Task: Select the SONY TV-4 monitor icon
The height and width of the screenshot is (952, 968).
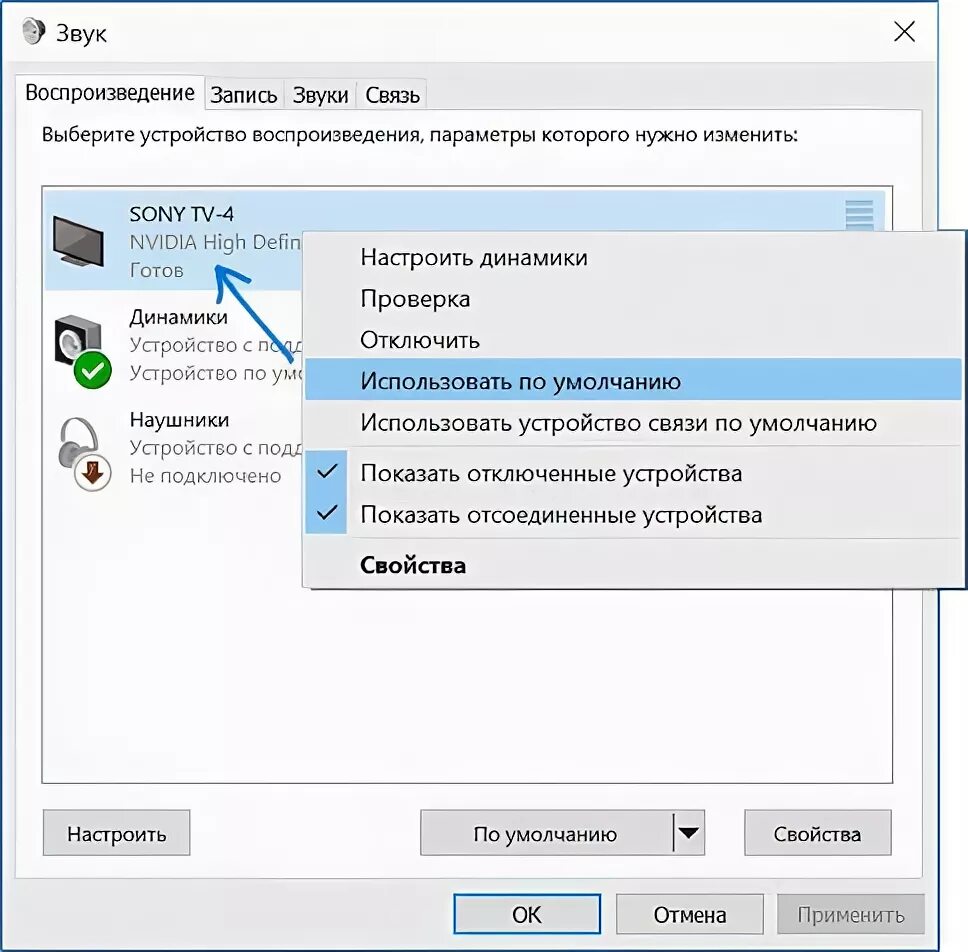Action: click(78, 241)
